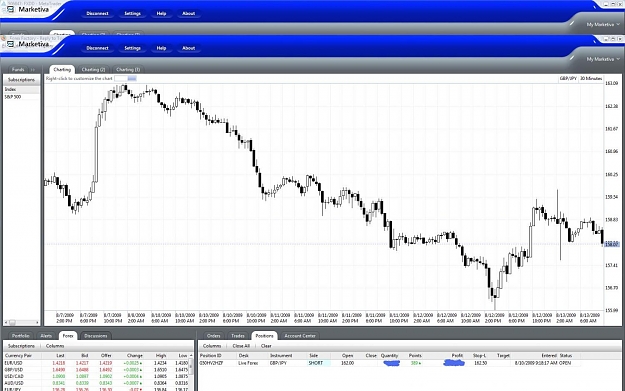Screen dimensions: 625x391
Task: Open Subscriptions in the left sidebar panel
Action: 22,80
